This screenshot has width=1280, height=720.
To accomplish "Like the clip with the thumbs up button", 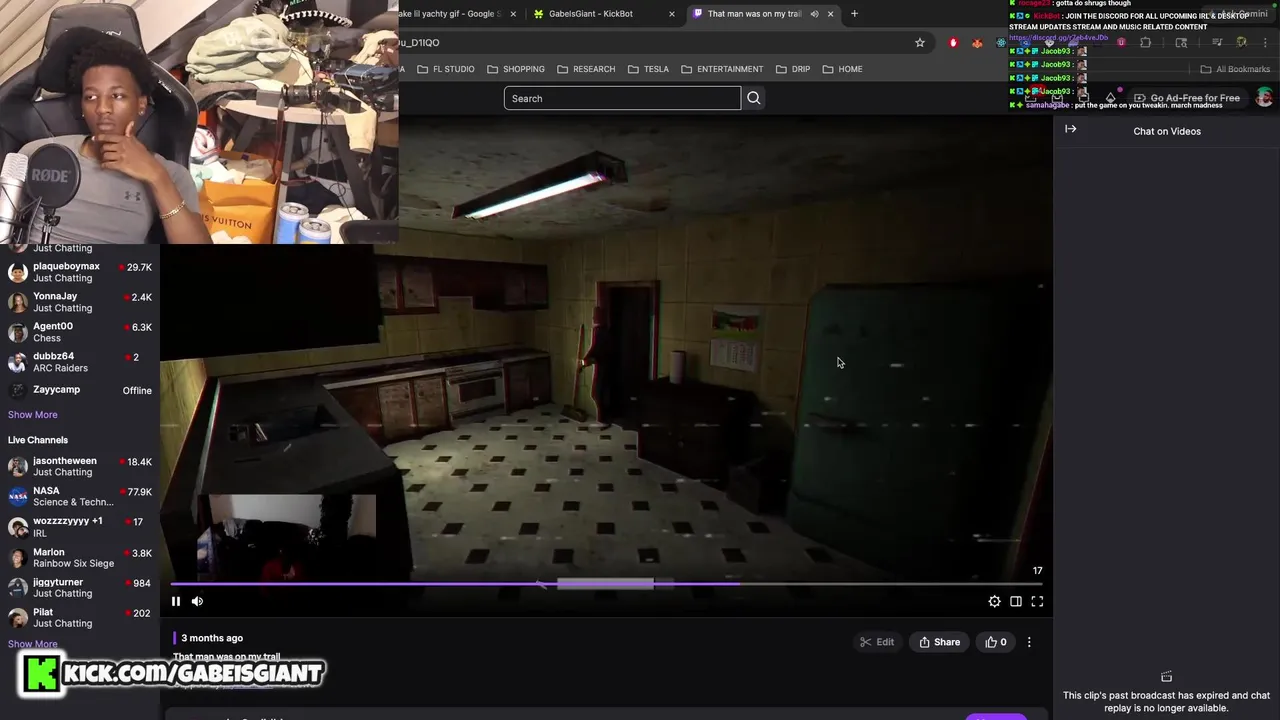I will (996, 642).
